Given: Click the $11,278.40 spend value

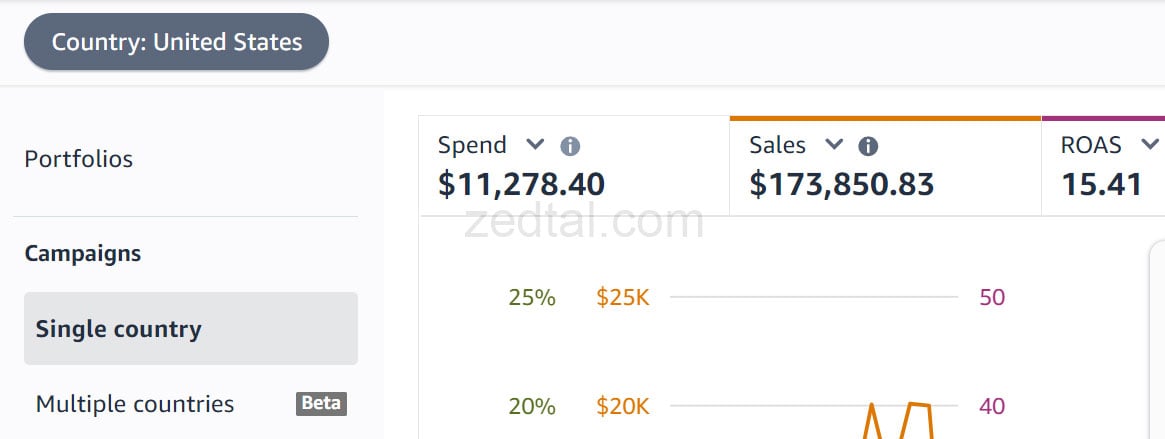Looking at the screenshot, I should coord(521,184).
